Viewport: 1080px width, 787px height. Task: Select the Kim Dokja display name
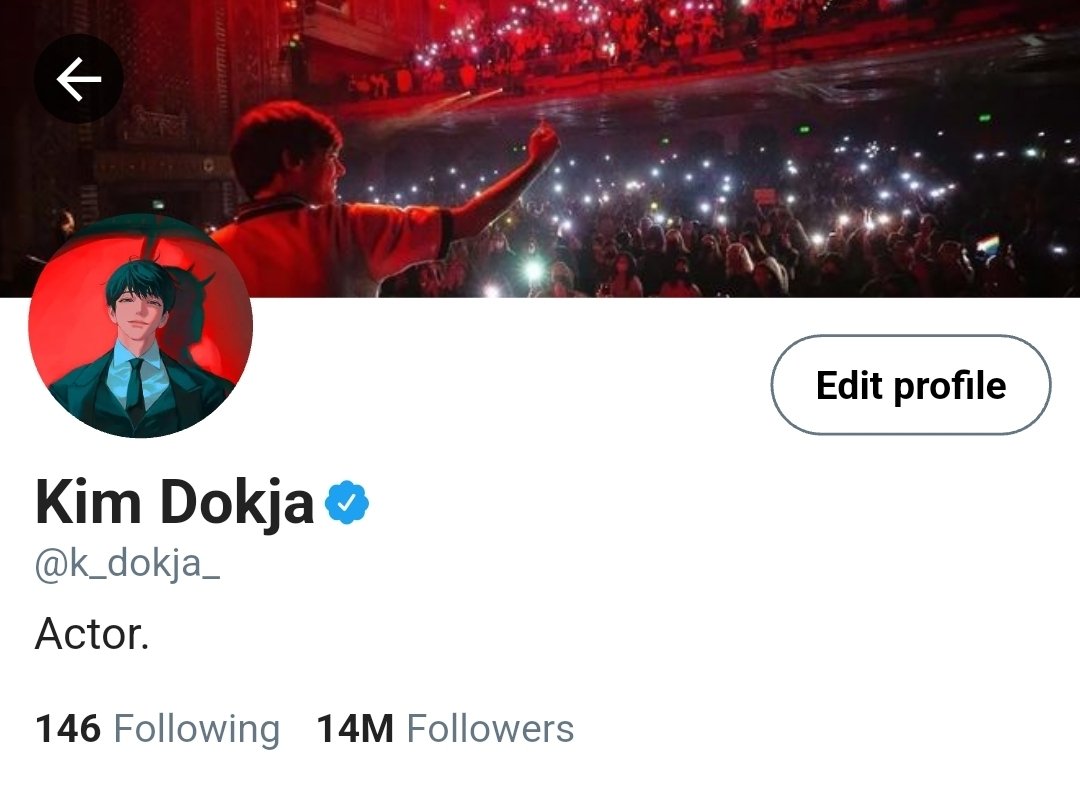click(174, 503)
